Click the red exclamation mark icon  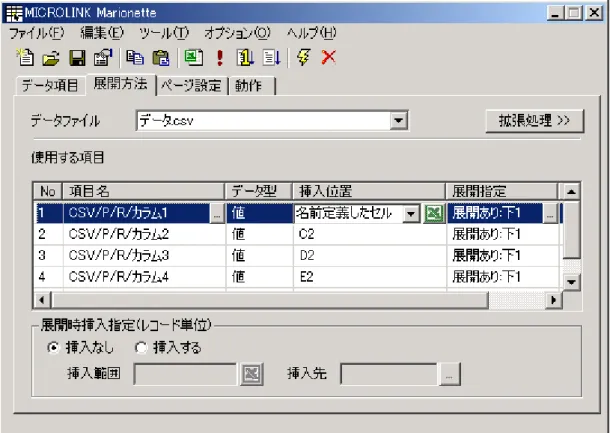point(220,58)
